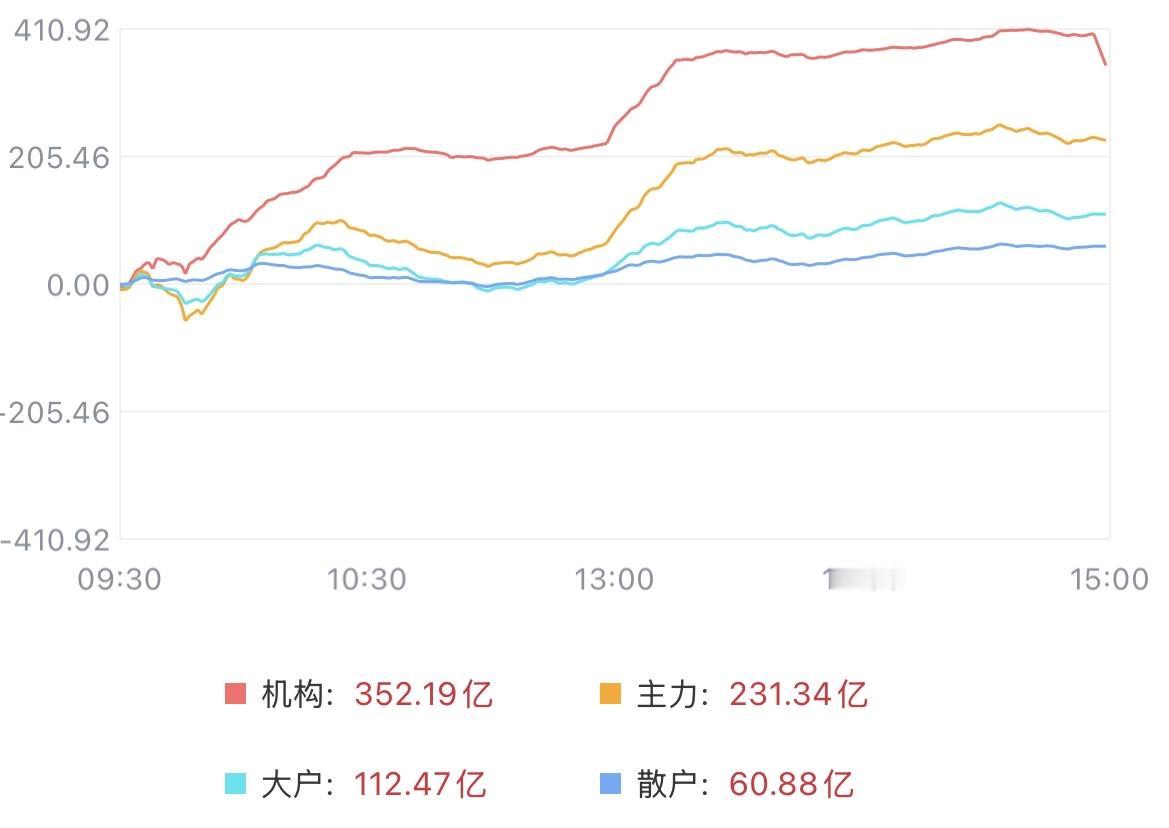This screenshot has width=1169, height=828.
Task: Select the 散户 60.88亿 legend value
Action: pyautogui.click(x=791, y=784)
